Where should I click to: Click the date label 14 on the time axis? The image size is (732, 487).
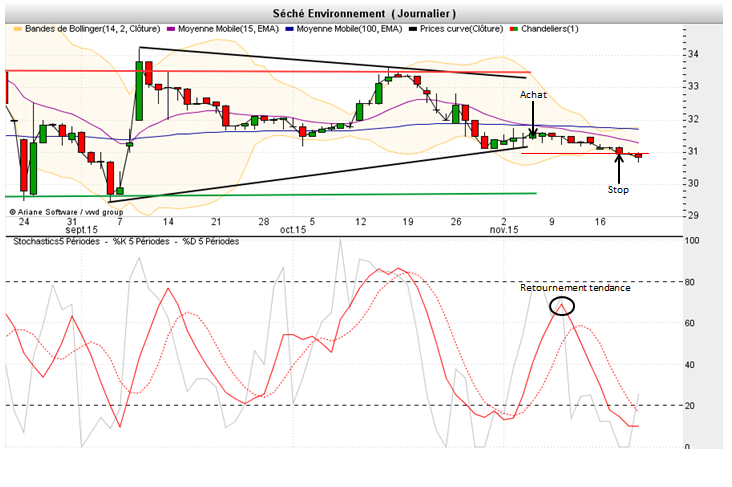pos(168,221)
